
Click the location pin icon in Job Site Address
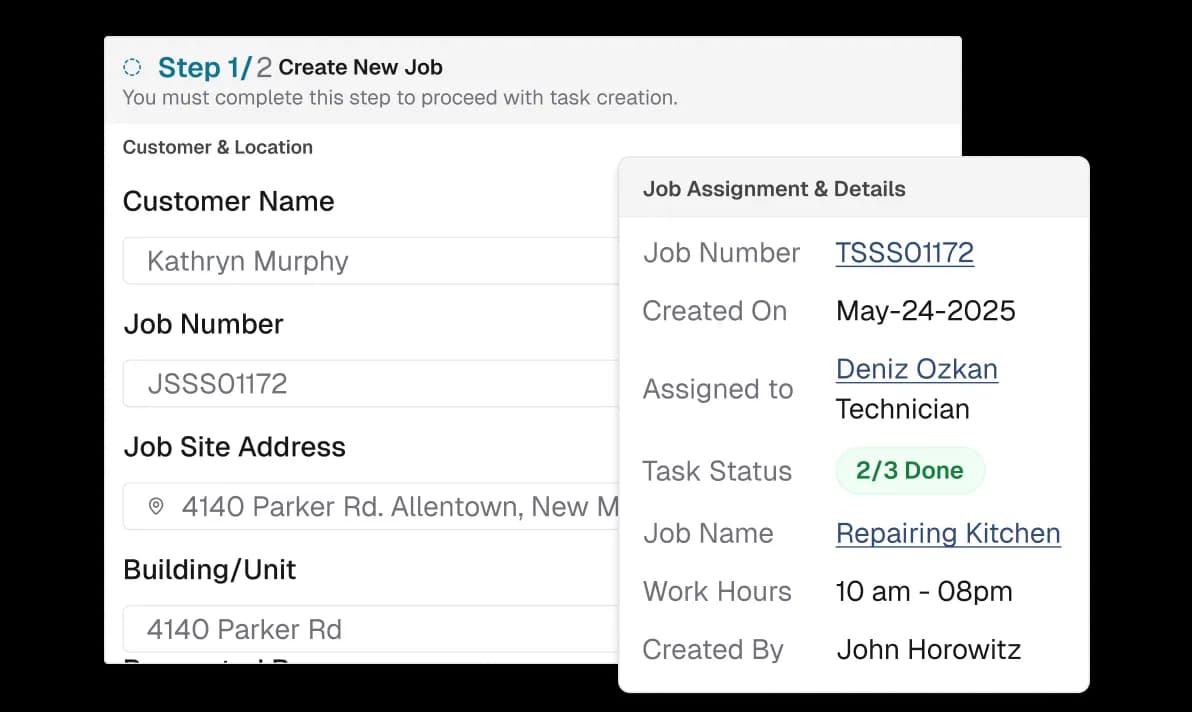[155, 508]
